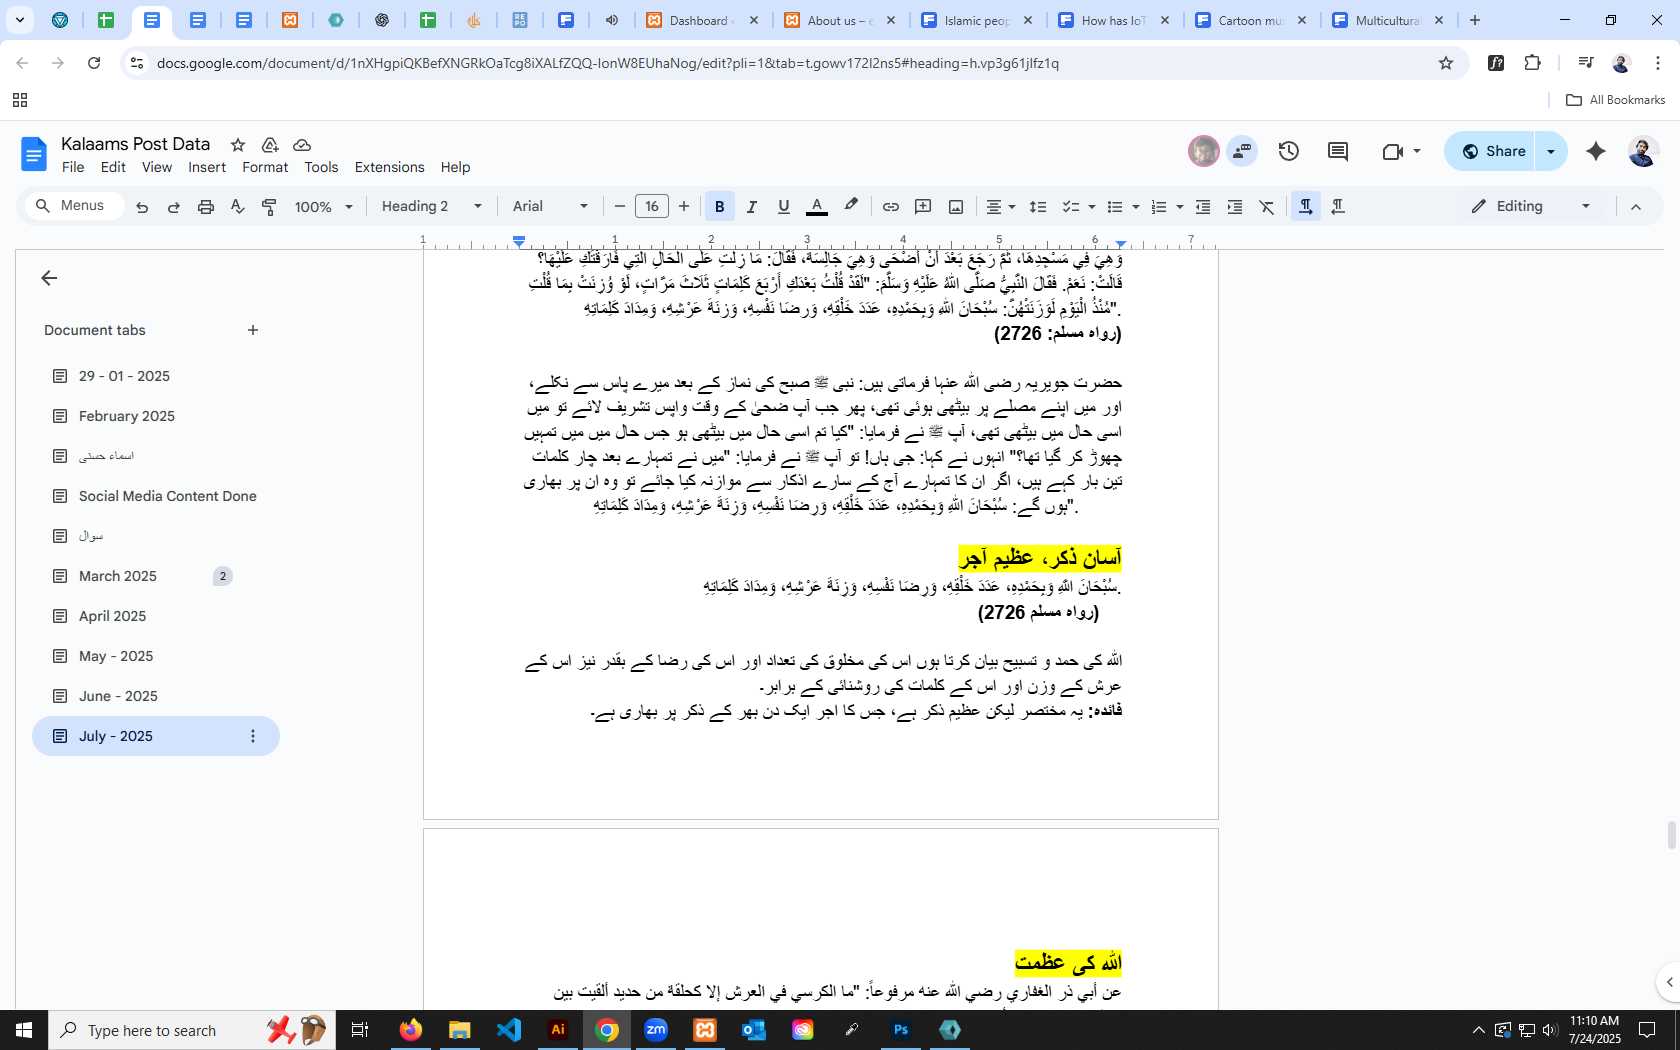Add a comment using toolbar icon
Image resolution: width=1680 pixels, height=1050 pixels.
click(x=923, y=207)
